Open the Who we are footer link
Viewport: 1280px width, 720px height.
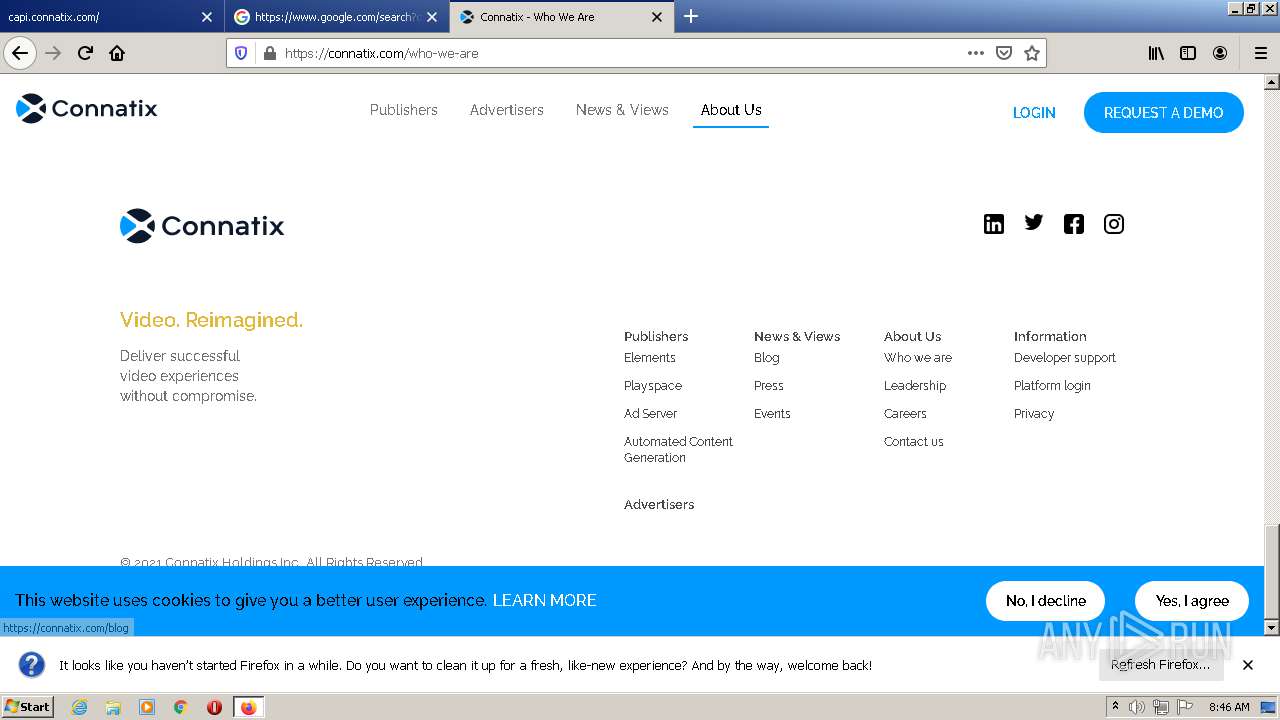point(918,358)
